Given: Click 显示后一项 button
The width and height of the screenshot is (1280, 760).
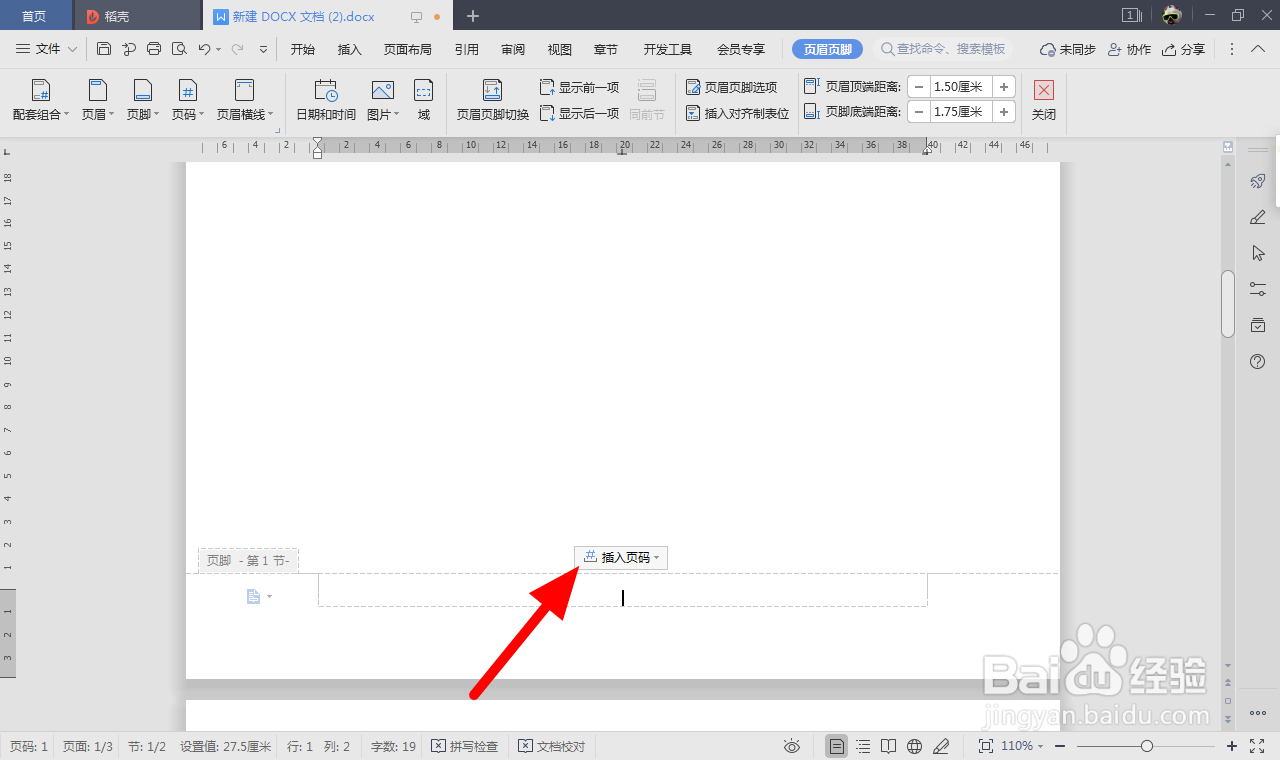Looking at the screenshot, I should [x=580, y=113].
